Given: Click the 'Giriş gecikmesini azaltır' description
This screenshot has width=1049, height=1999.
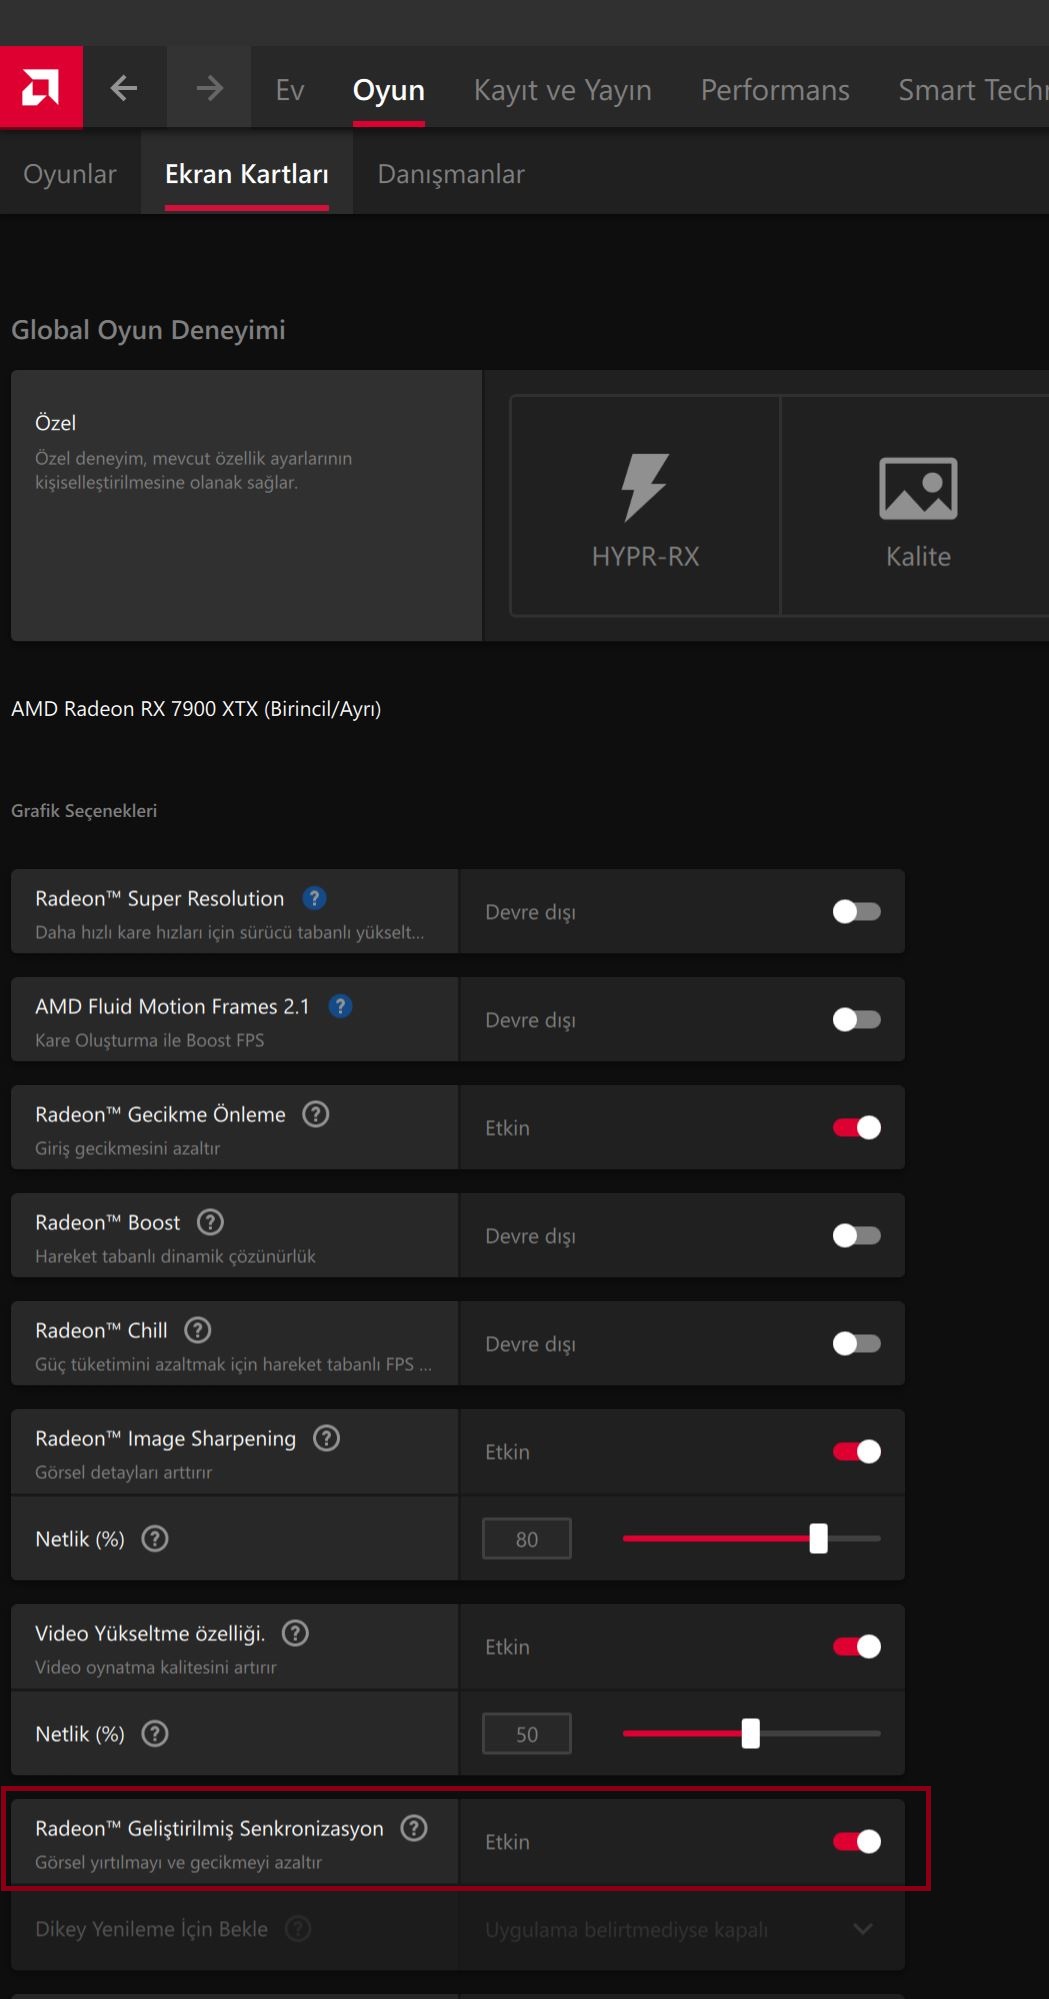Looking at the screenshot, I should pyautogui.click(x=128, y=1148).
